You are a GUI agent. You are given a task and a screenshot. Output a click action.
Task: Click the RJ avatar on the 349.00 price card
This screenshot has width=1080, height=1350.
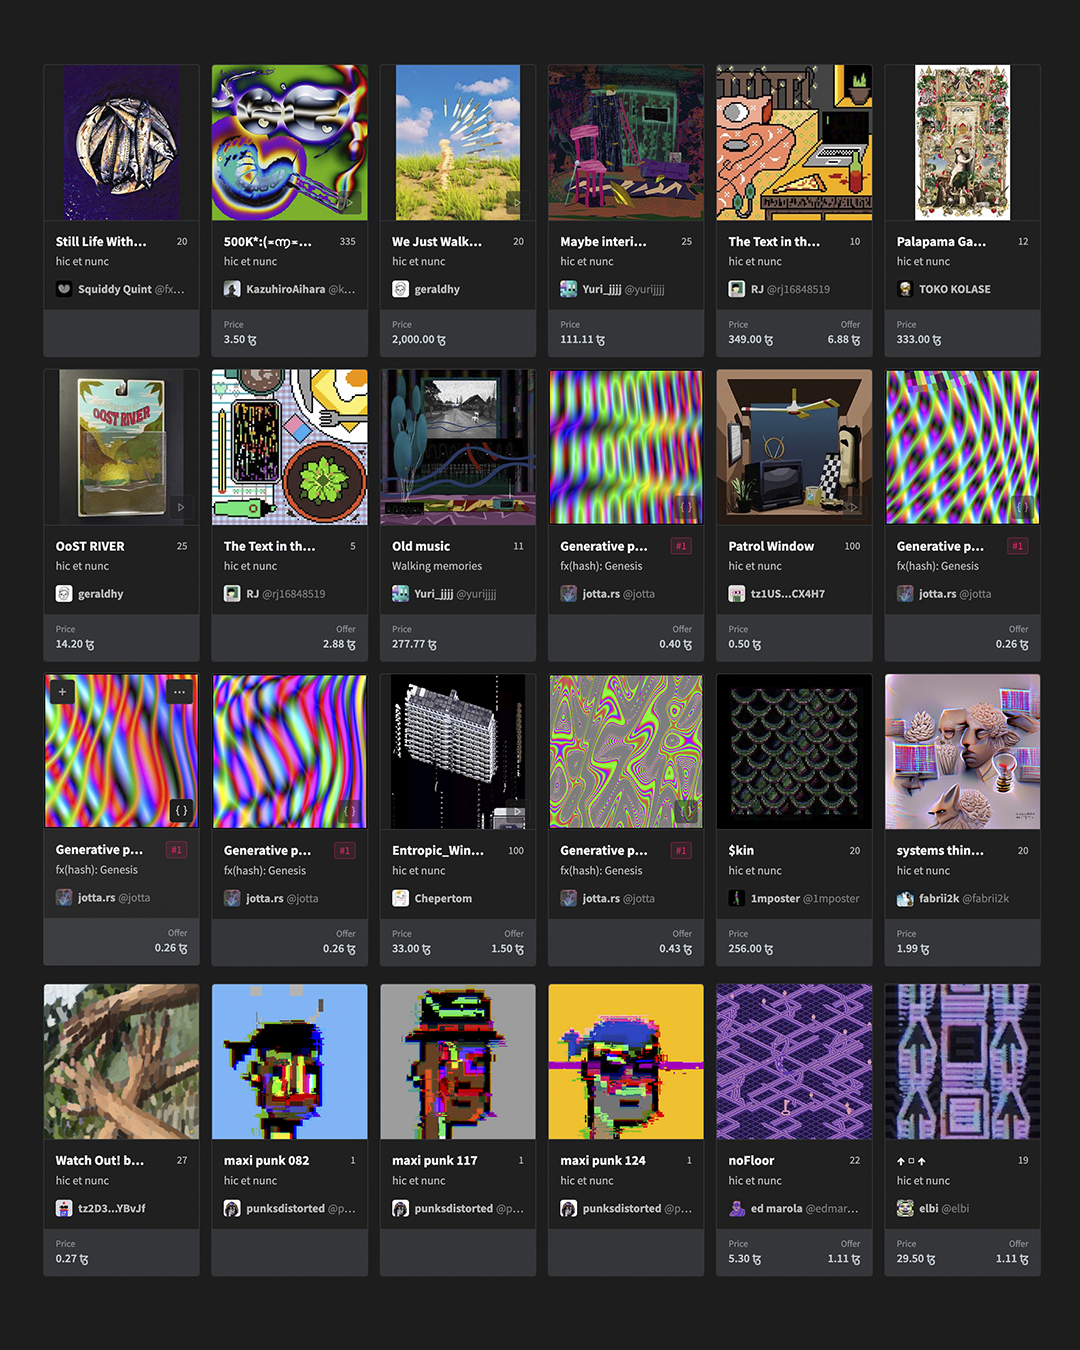coord(736,289)
